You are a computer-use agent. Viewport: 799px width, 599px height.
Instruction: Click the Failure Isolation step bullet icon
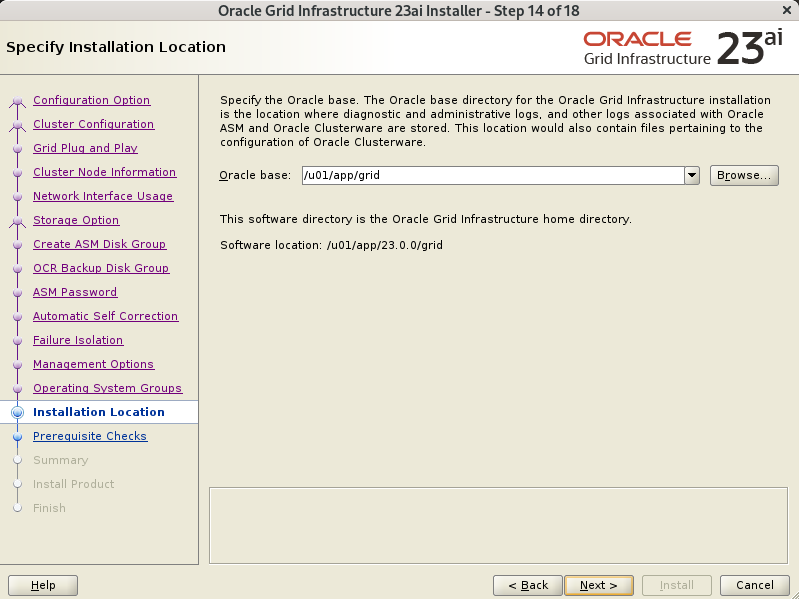17,340
